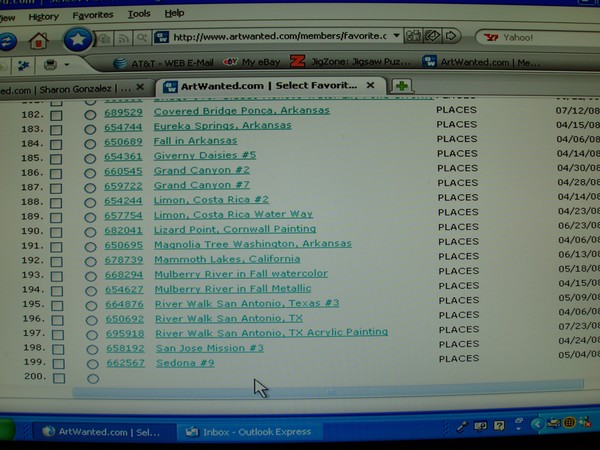The width and height of the screenshot is (600, 450).
Task: Open the address bar URL dropdown
Action: pyautogui.click(x=396, y=36)
